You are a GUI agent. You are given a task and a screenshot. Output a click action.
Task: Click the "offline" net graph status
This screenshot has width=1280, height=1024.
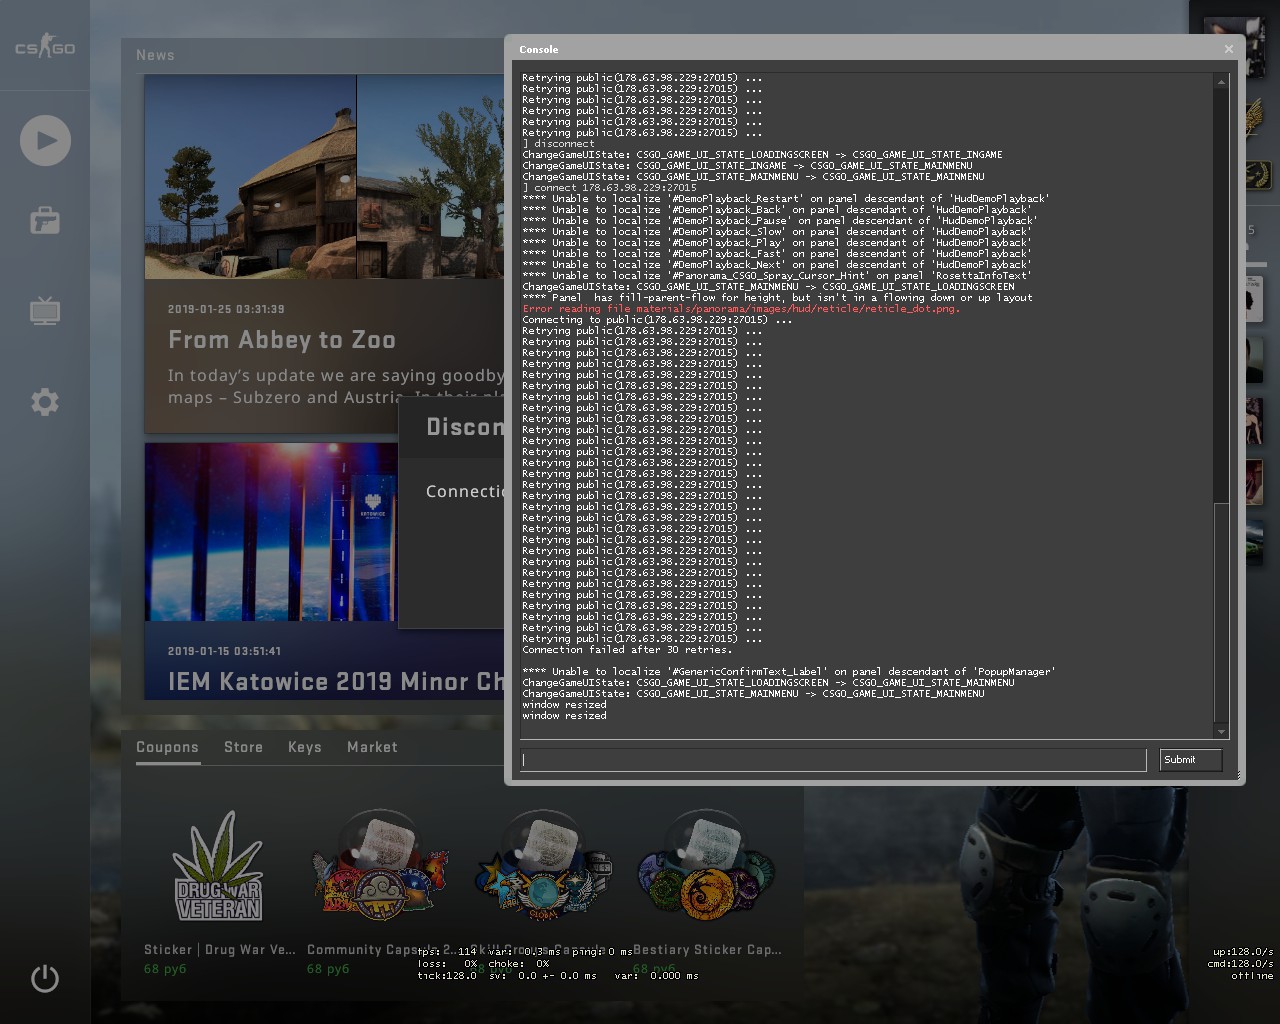(1252, 976)
